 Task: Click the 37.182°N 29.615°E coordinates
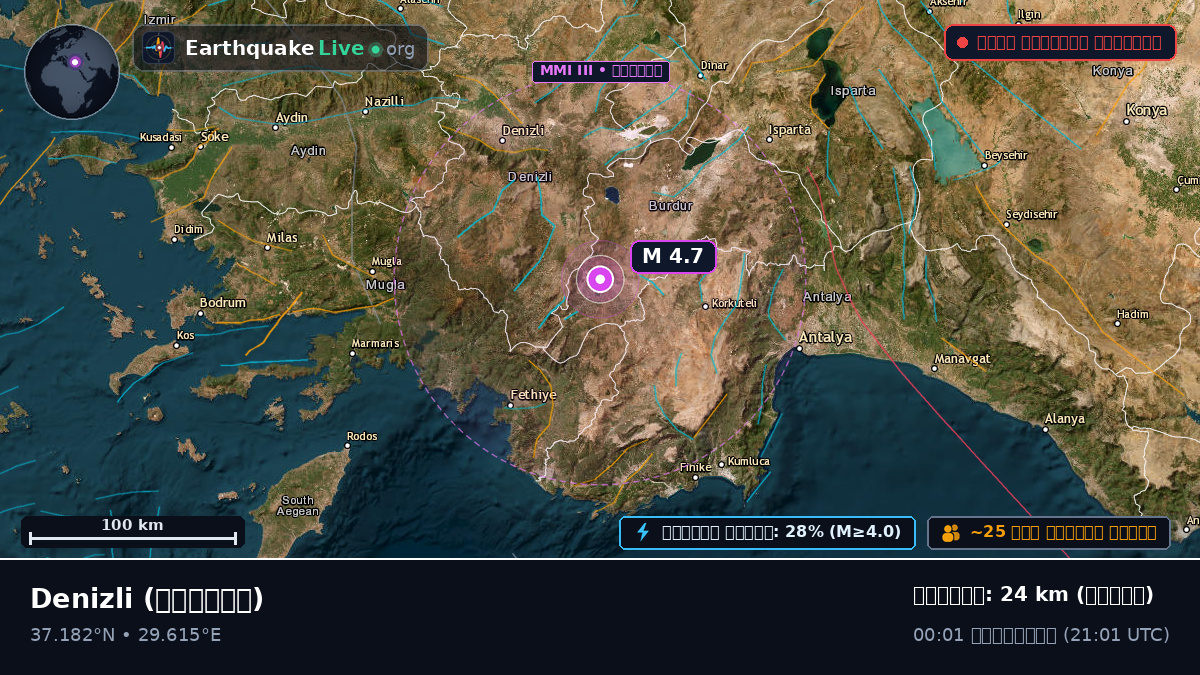(x=126, y=635)
